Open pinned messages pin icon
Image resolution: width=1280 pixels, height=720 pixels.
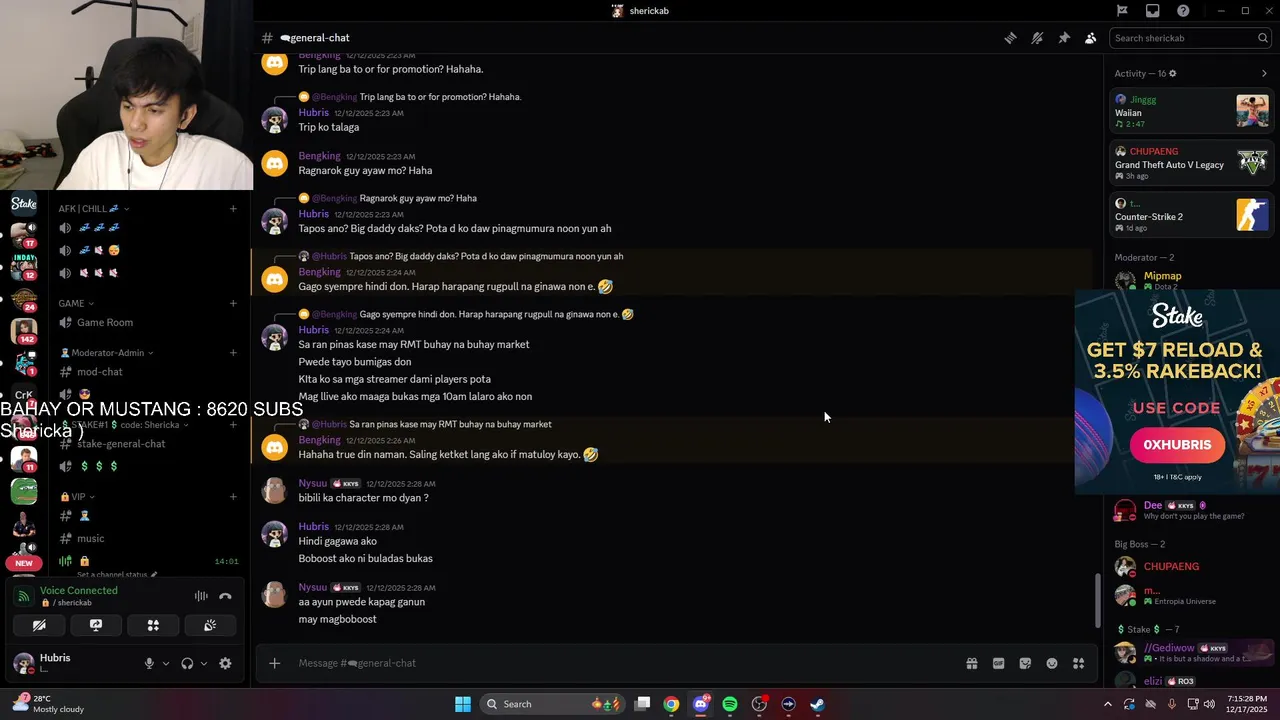coord(1064,38)
